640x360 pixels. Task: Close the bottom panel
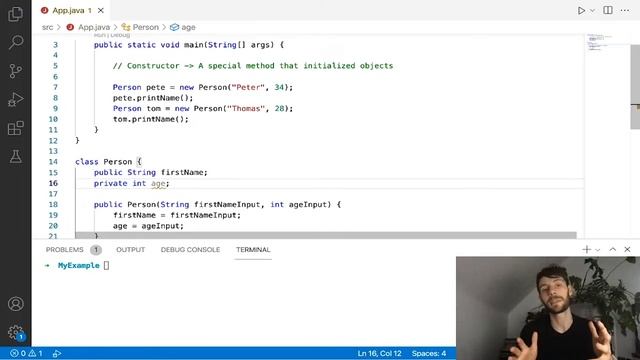(x=627, y=249)
